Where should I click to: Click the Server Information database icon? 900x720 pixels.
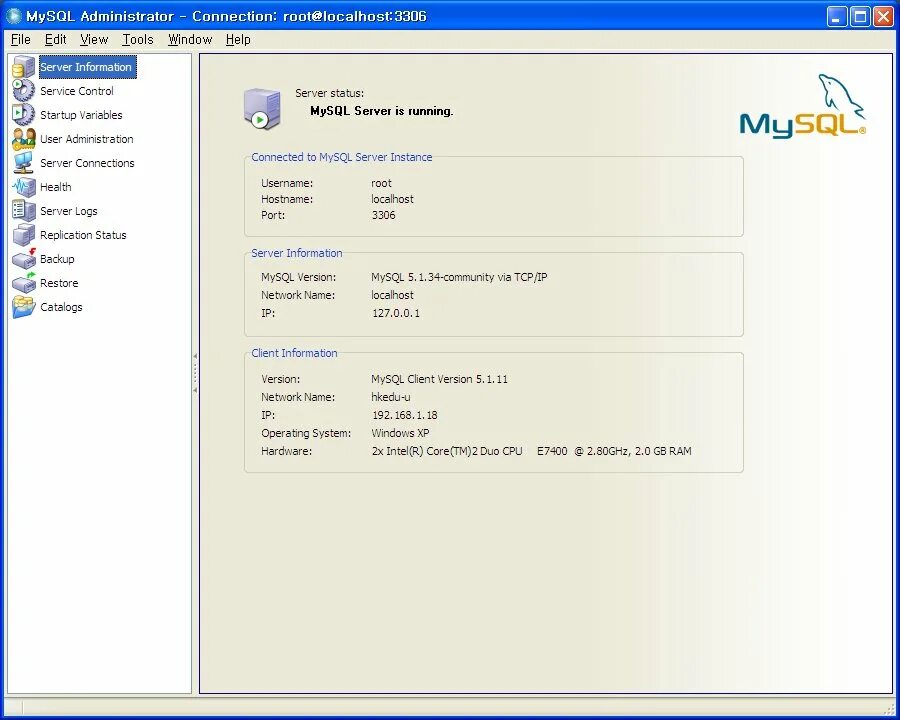(x=24, y=67)
